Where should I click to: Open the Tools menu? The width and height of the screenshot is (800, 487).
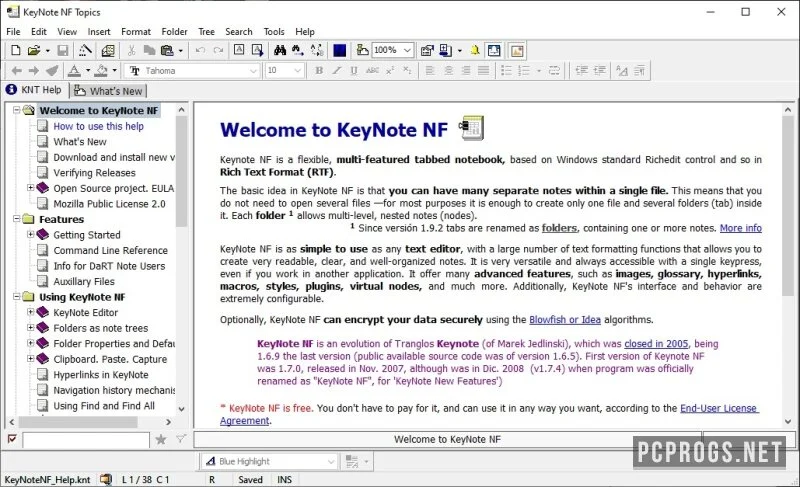pos(274,32)
